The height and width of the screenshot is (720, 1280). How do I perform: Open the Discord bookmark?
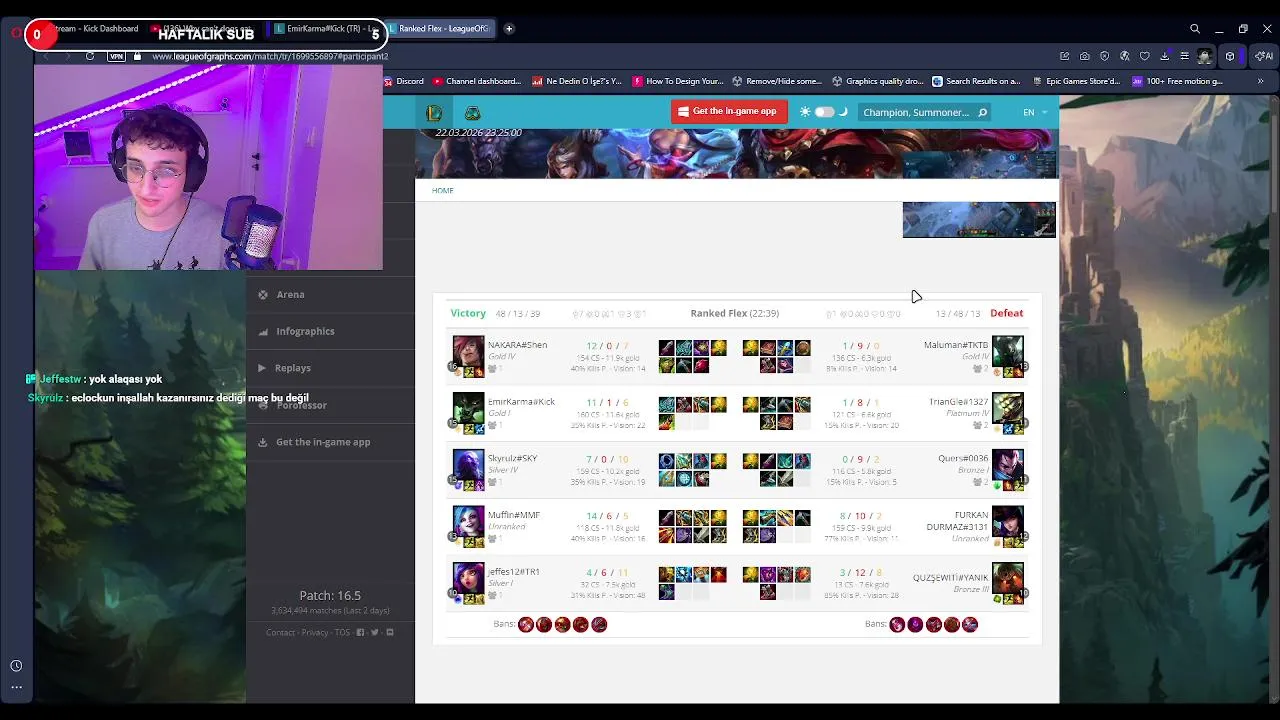(404, 81)
